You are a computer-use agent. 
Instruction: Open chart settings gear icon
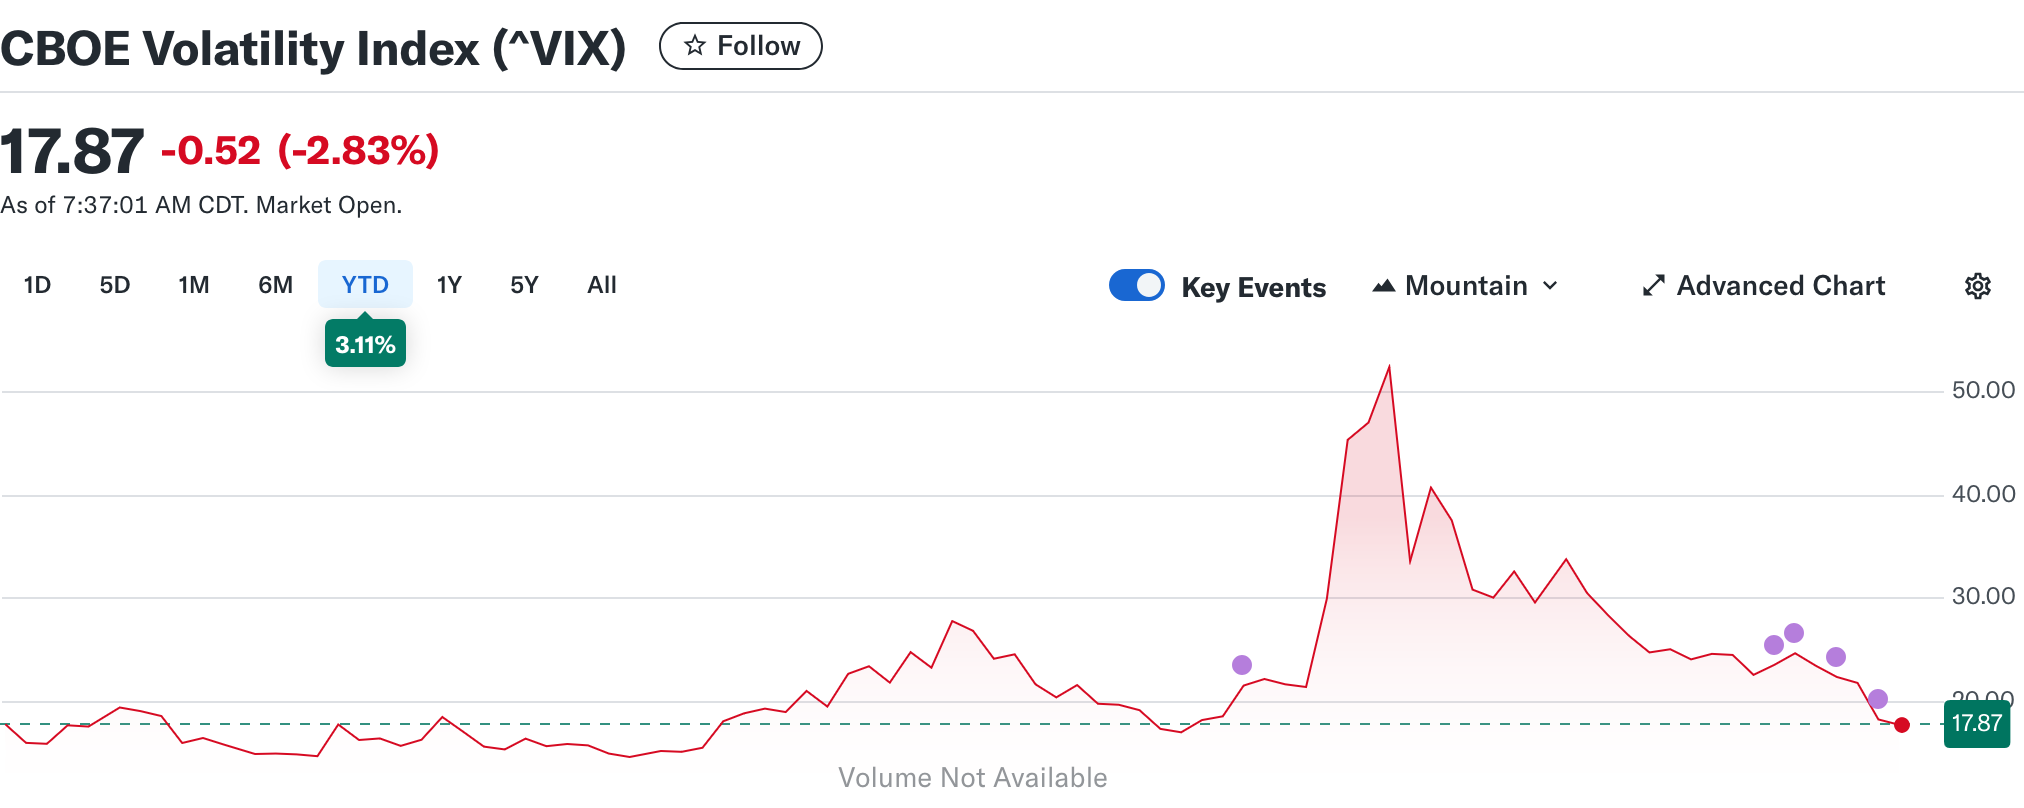pyautogui.click(x=1977, y=286)
